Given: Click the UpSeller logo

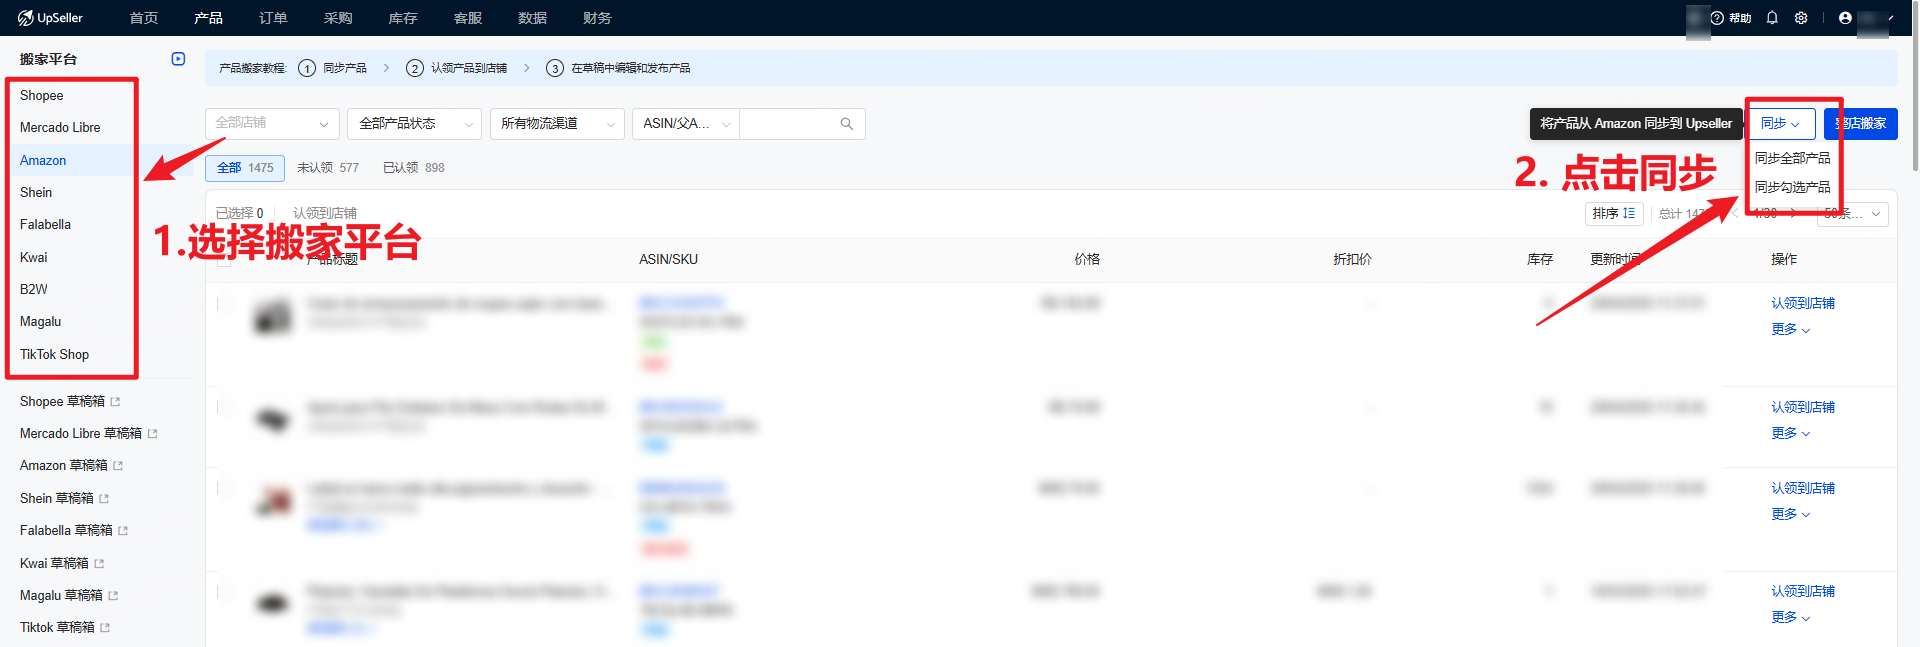Looking at the screenshot, I should click(x=50, y=18).
